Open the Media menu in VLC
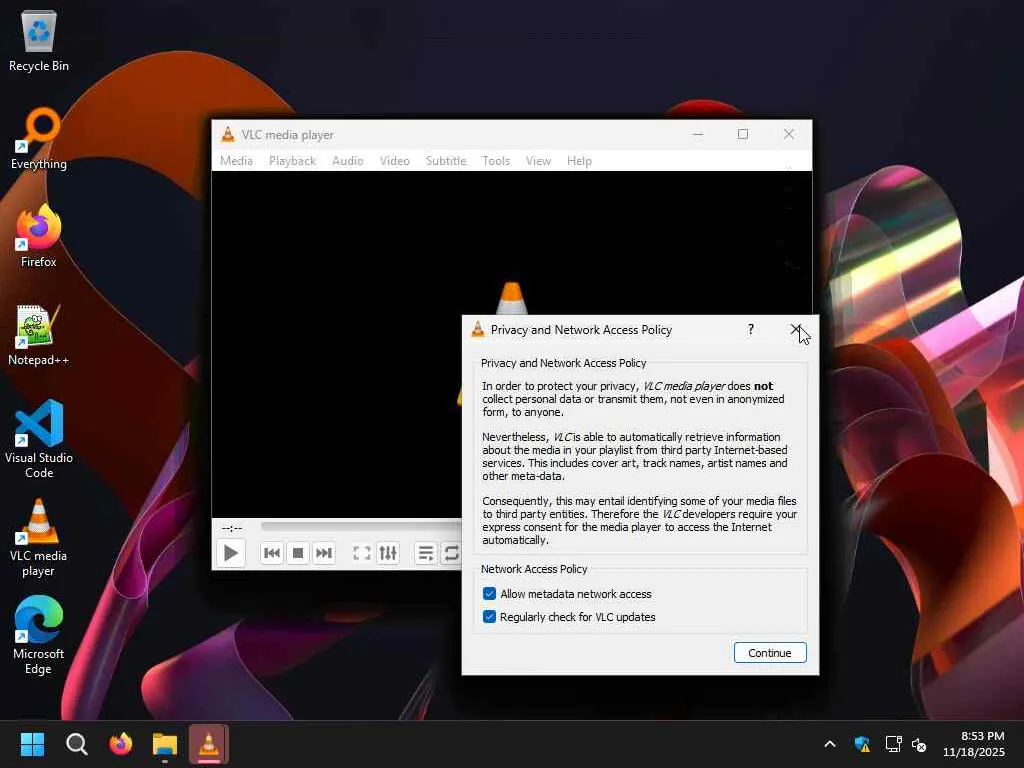The image size is (1024, 768). click(236, 161)
